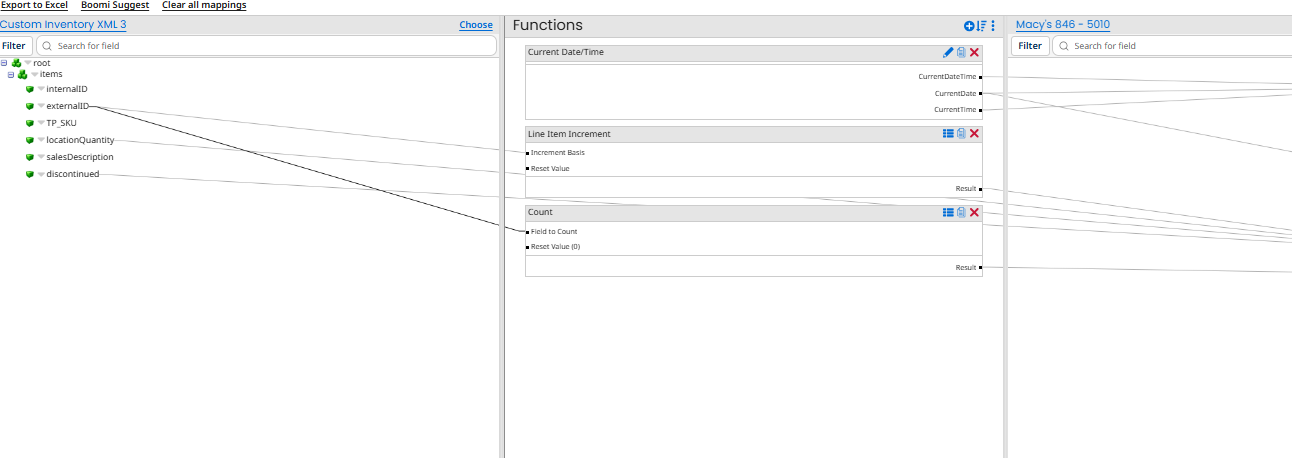The height and width of the screenshot is (458, 1292).
Task: Open the Custom Inventory XML 3 link
Action: [63, 25]
